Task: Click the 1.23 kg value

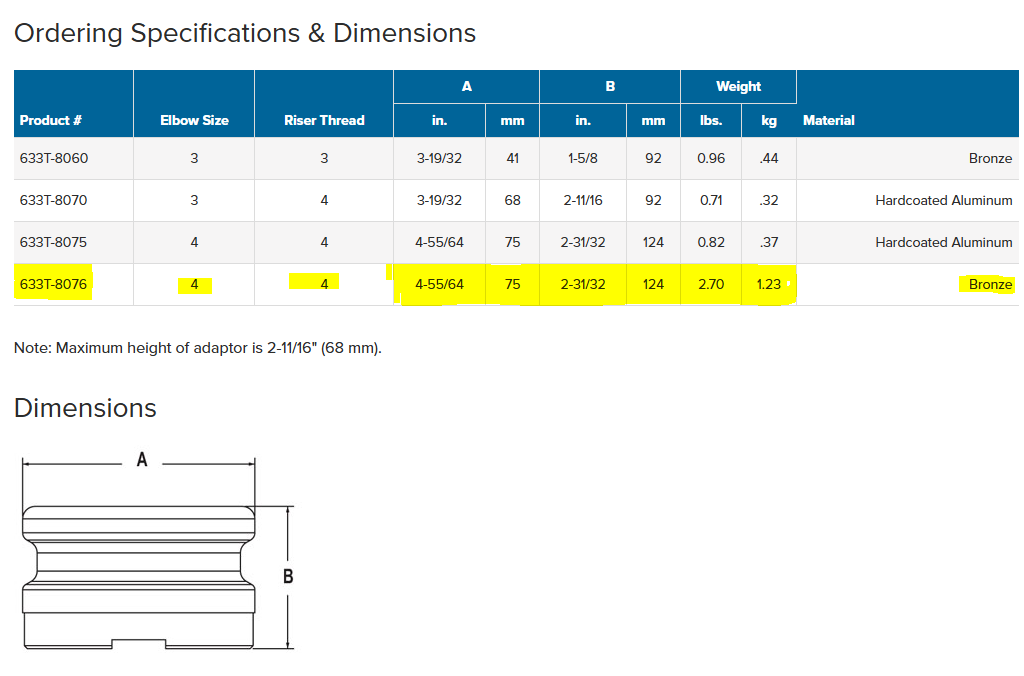Action: tap(769, 284)
